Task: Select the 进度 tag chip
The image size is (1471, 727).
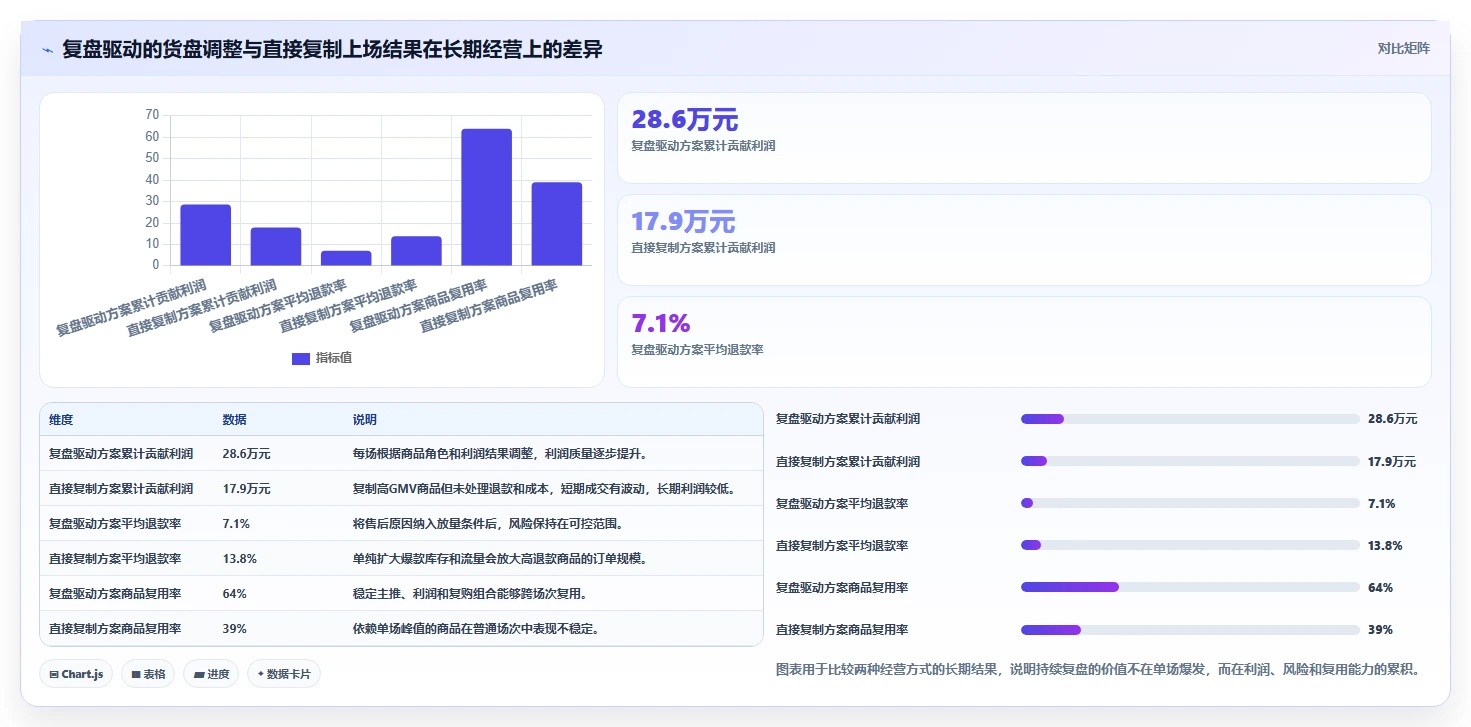Action: pos(211,674)
